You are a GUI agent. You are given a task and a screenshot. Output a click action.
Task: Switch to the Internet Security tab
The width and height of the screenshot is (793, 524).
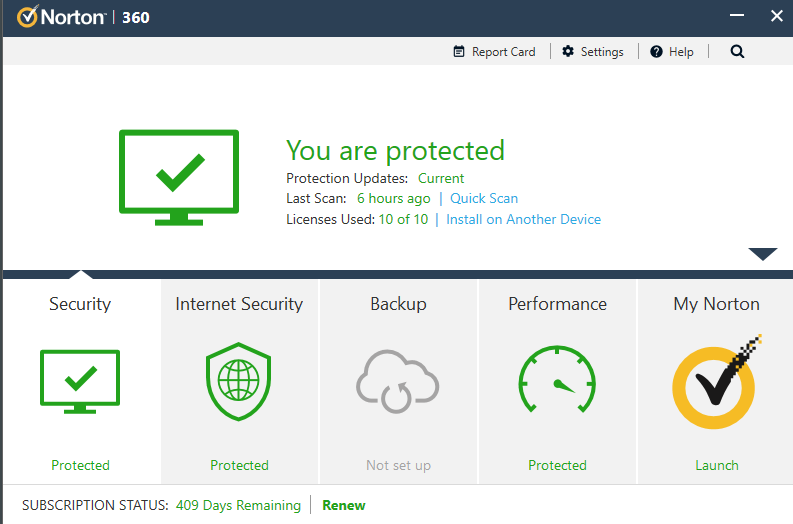tap(239, 304)
